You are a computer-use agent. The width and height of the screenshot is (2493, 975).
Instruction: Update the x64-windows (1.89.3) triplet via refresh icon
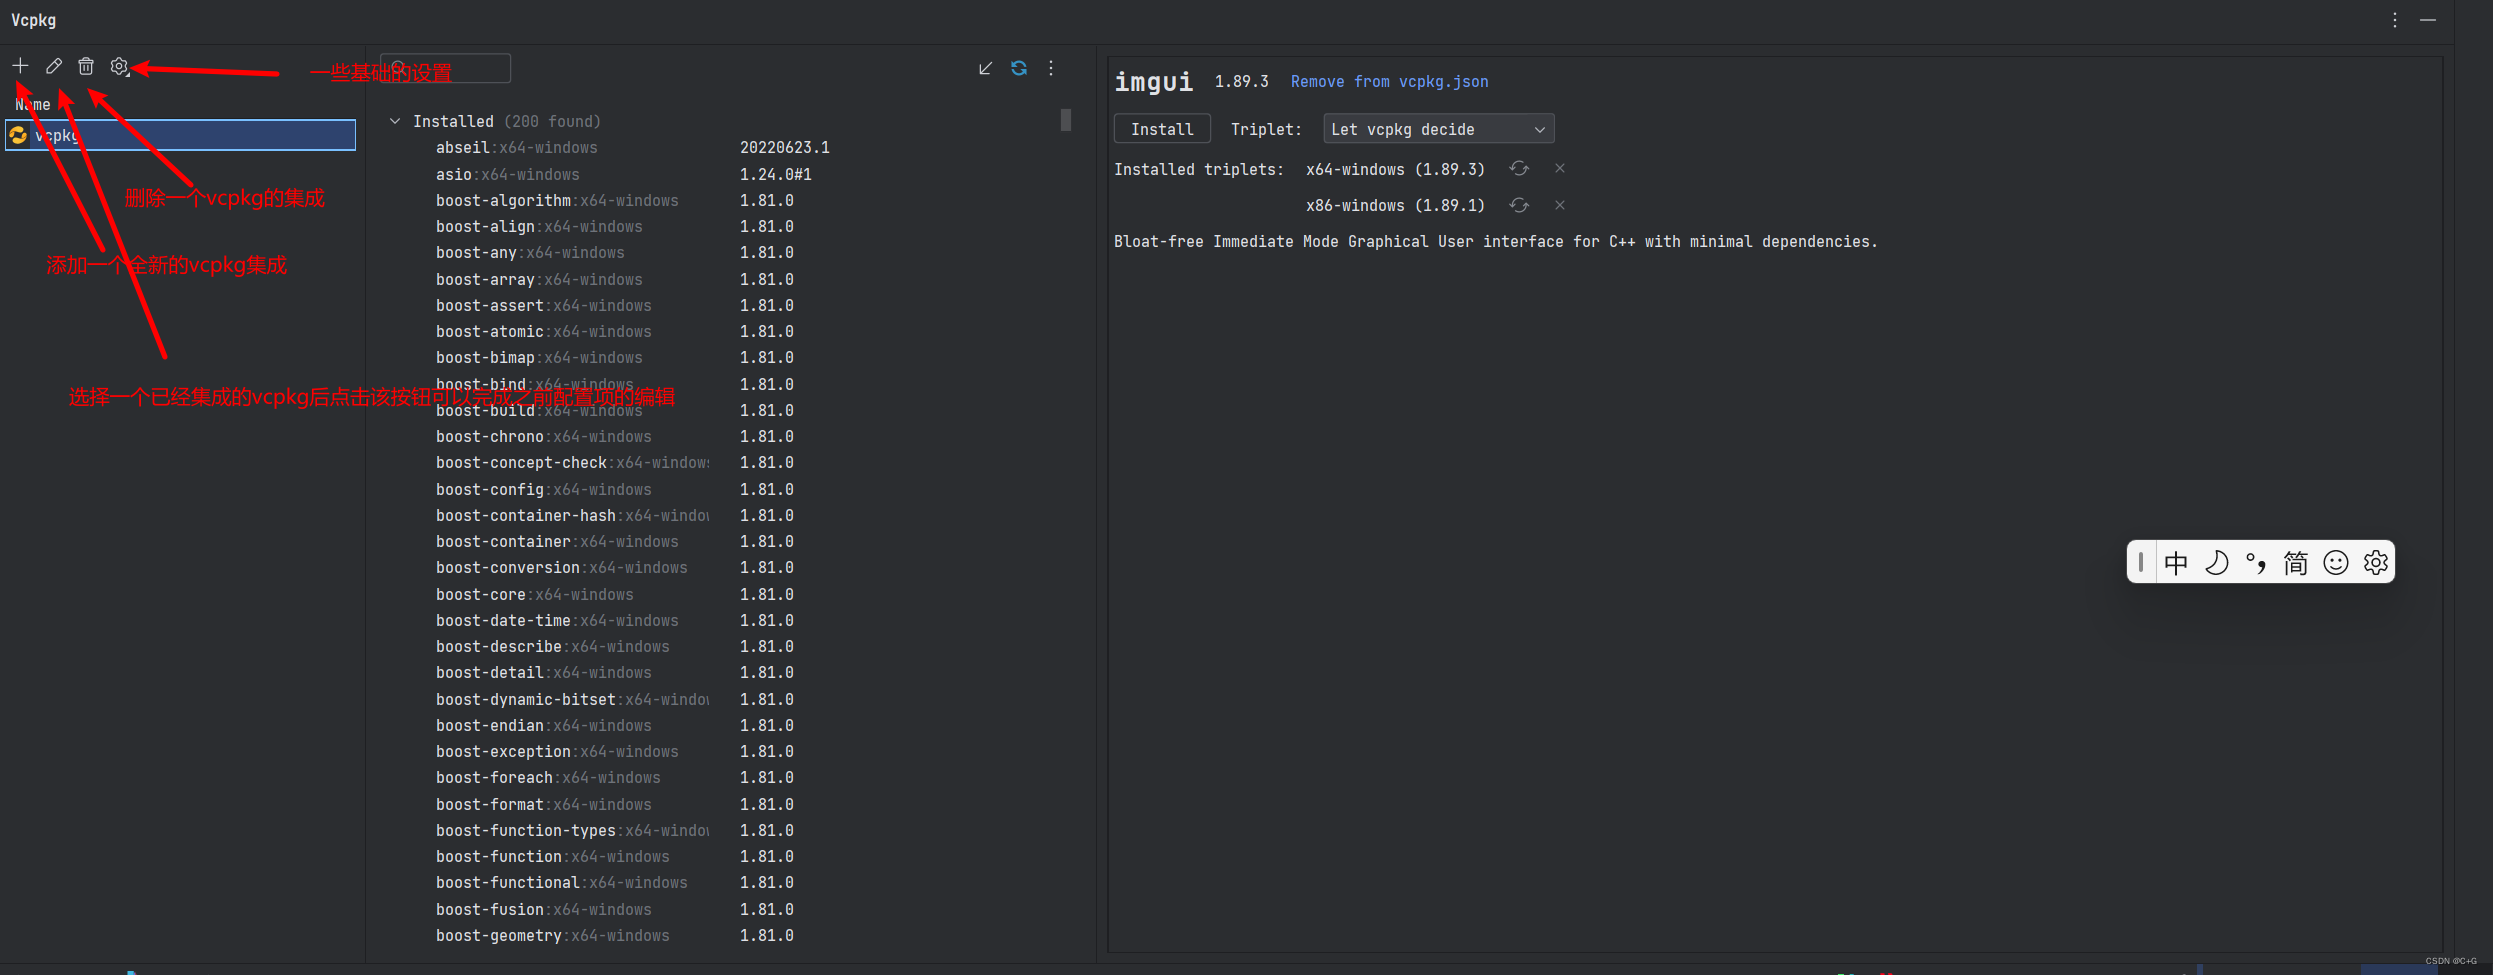pyautogui.click(x=1519, y=169)
